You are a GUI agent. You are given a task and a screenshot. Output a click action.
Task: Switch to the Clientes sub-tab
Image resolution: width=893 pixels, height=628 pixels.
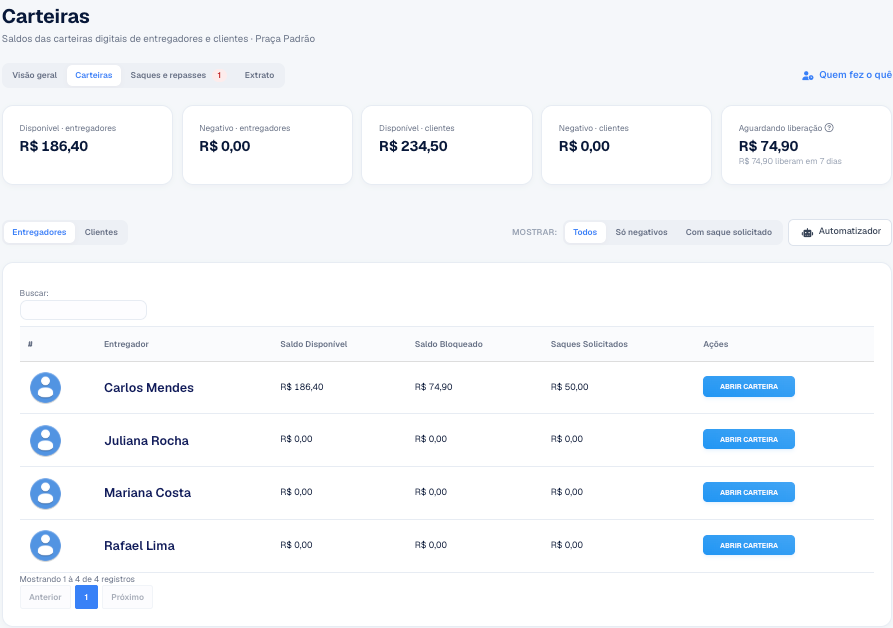coord(101,232)
